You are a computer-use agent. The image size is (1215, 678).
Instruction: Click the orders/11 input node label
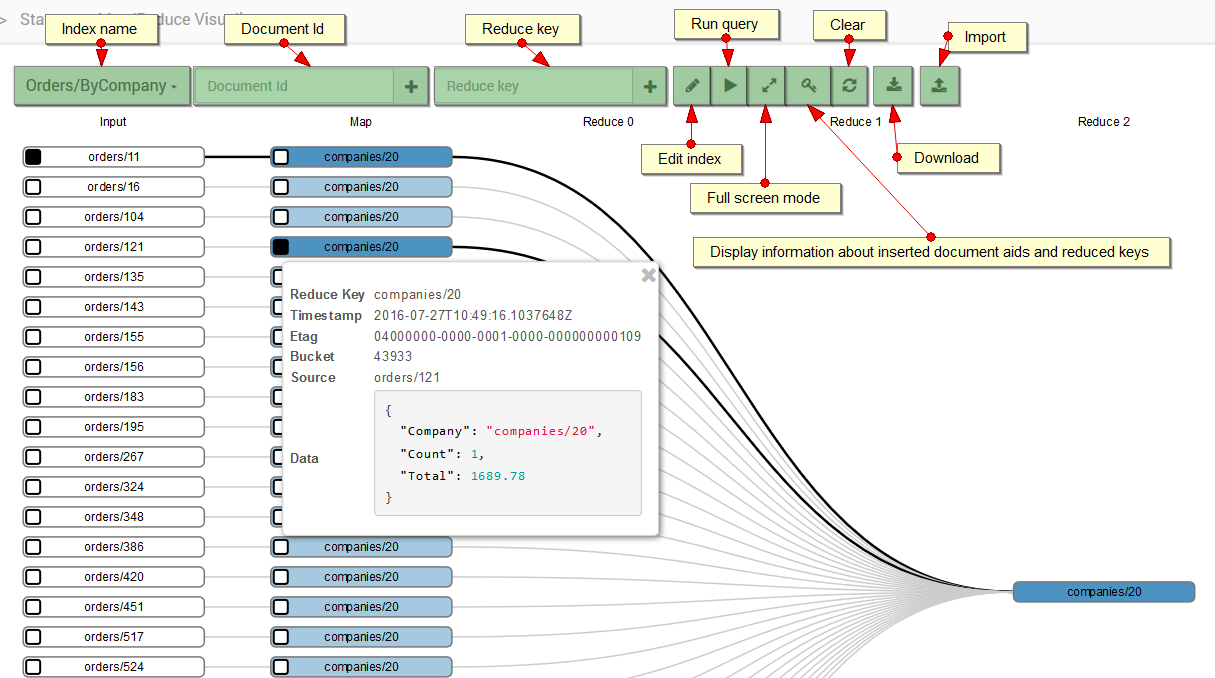pyautogui.click(x=112, y=157)
